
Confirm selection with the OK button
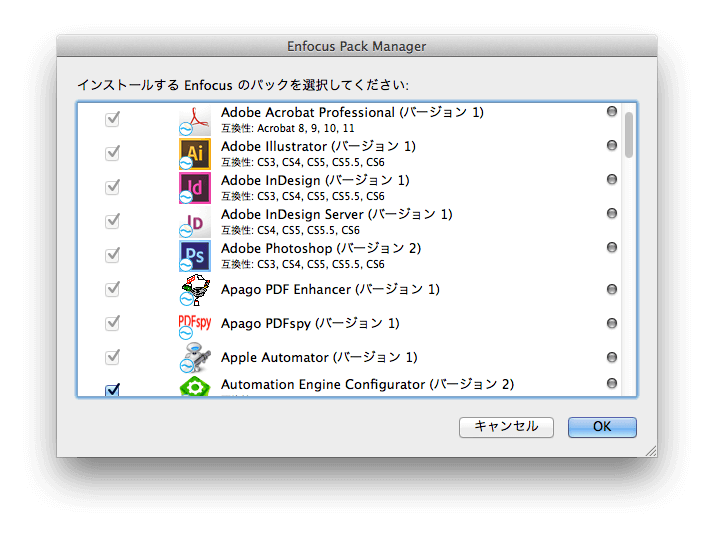602,427
